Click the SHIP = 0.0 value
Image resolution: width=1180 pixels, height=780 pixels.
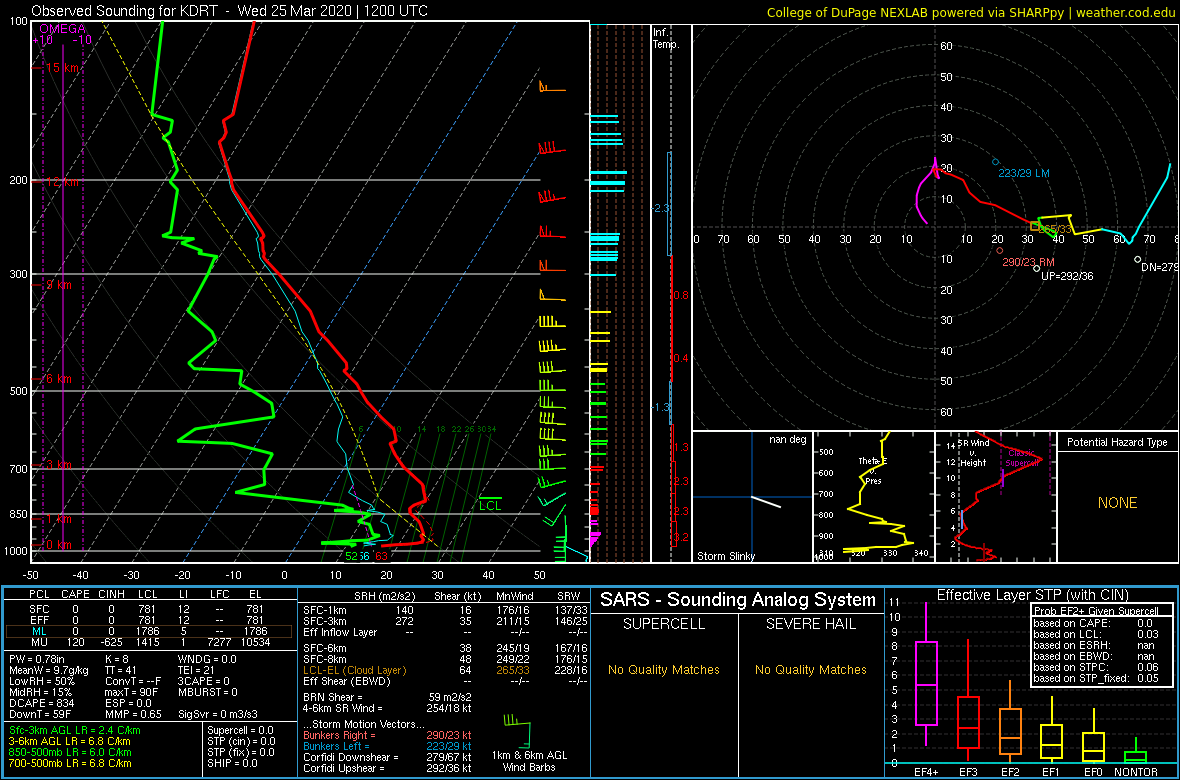click(x=233, y=763)
